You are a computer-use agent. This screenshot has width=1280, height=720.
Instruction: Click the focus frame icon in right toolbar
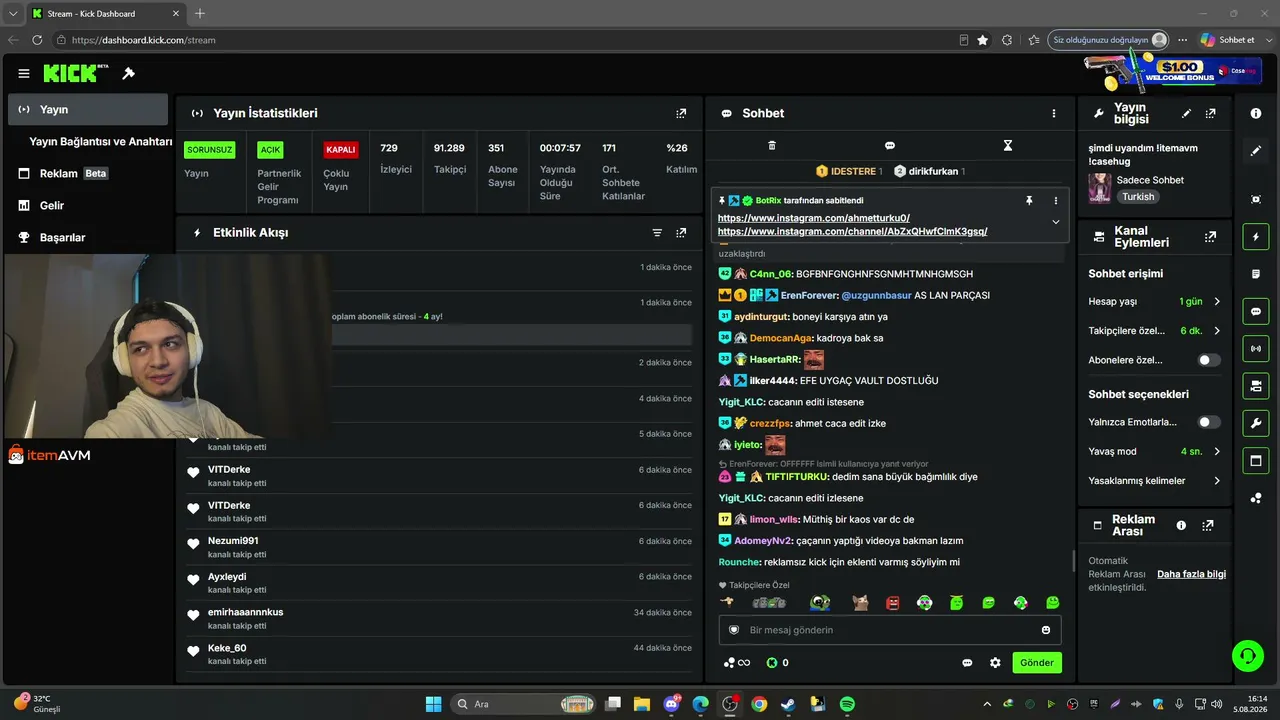coord(1256,199)
